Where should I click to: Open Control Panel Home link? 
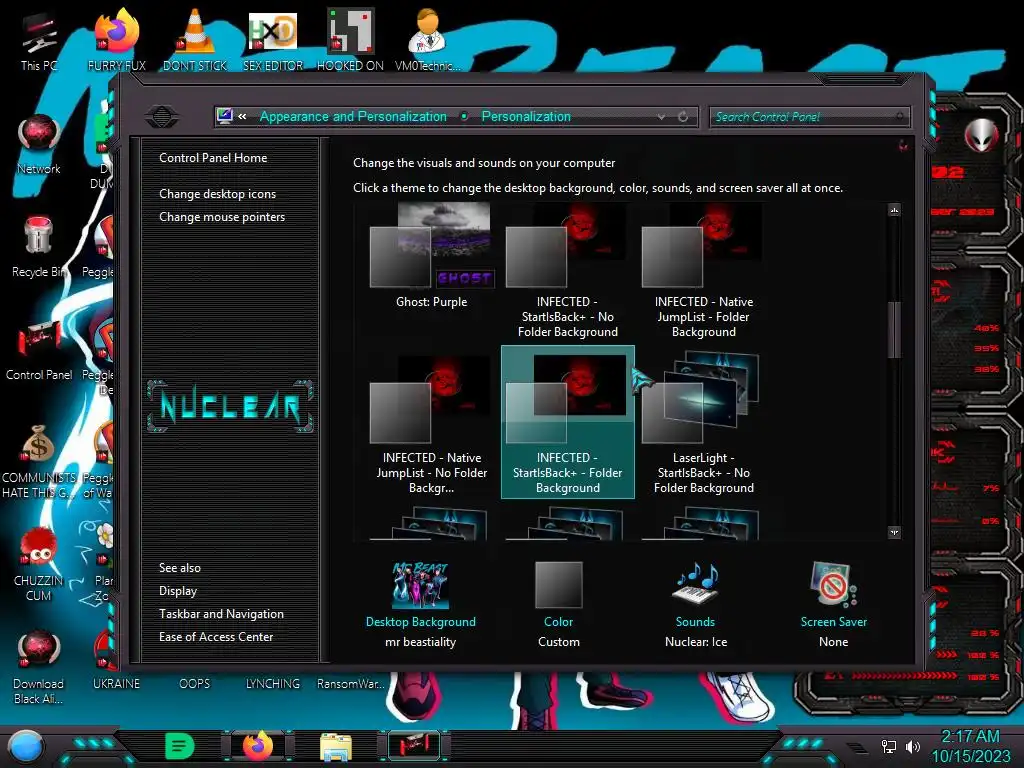click(213, 157)
